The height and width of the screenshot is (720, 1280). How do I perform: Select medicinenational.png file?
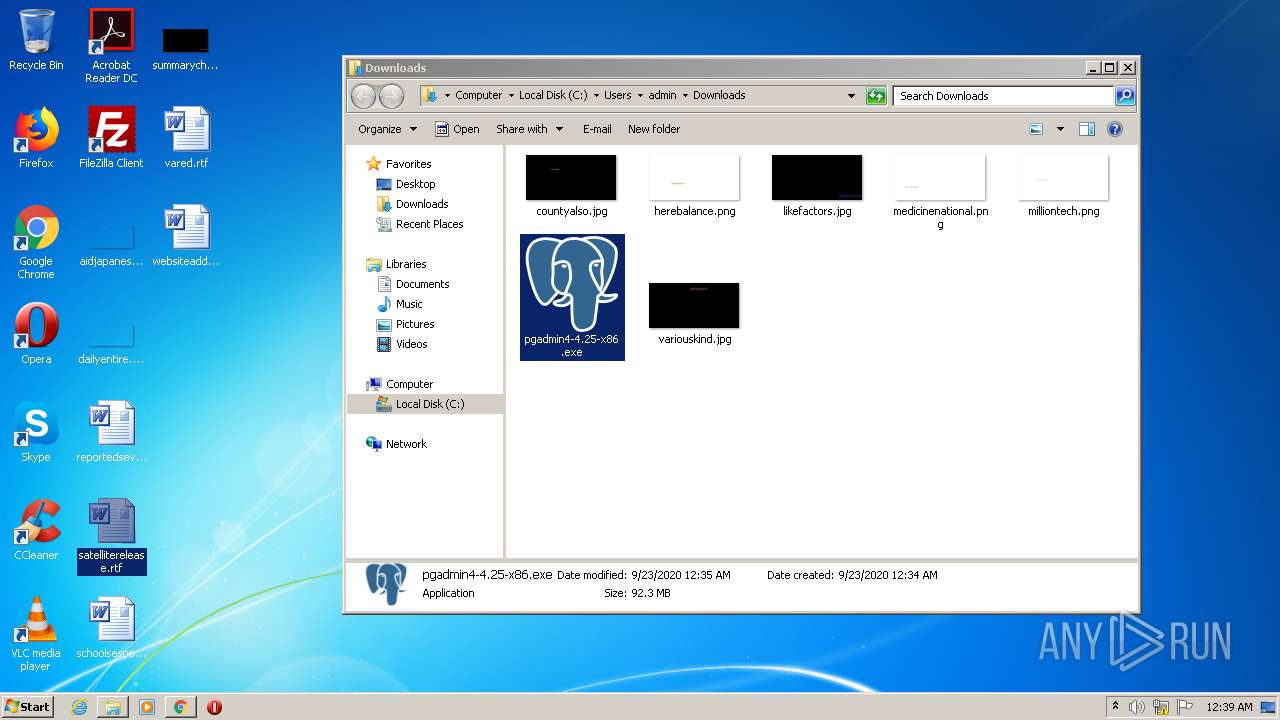[940, 192]
